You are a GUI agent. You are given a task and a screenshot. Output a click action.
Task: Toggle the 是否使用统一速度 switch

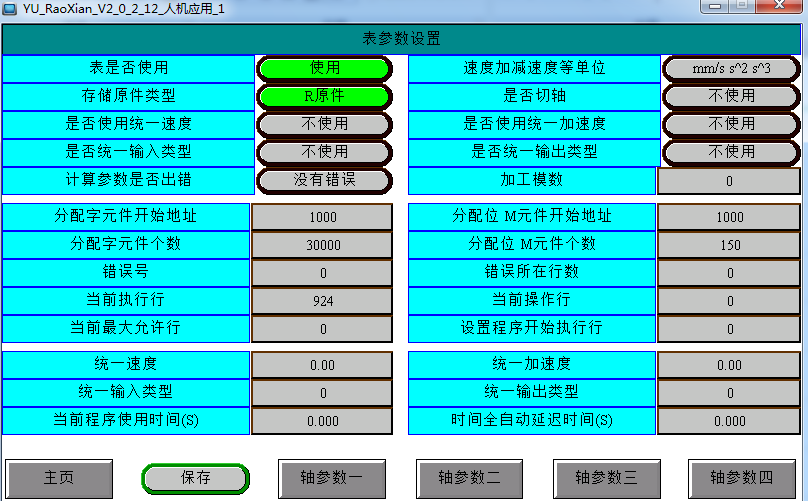[324, 124]
